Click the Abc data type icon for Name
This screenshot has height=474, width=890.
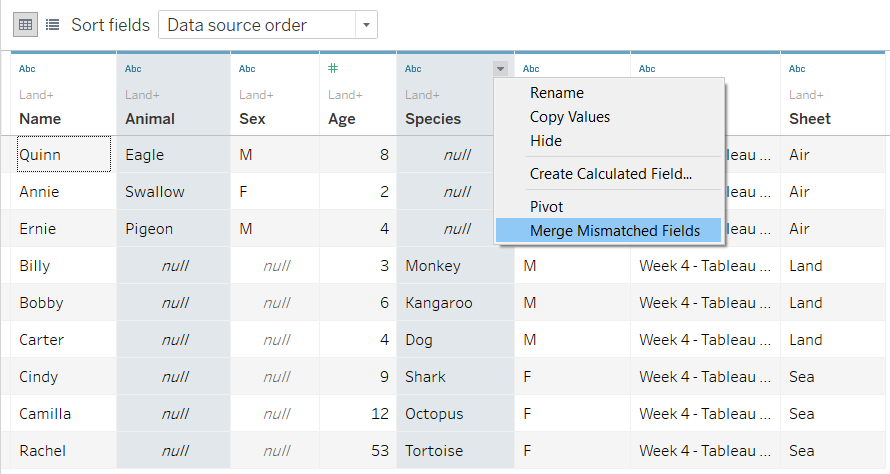coord(27,69)
